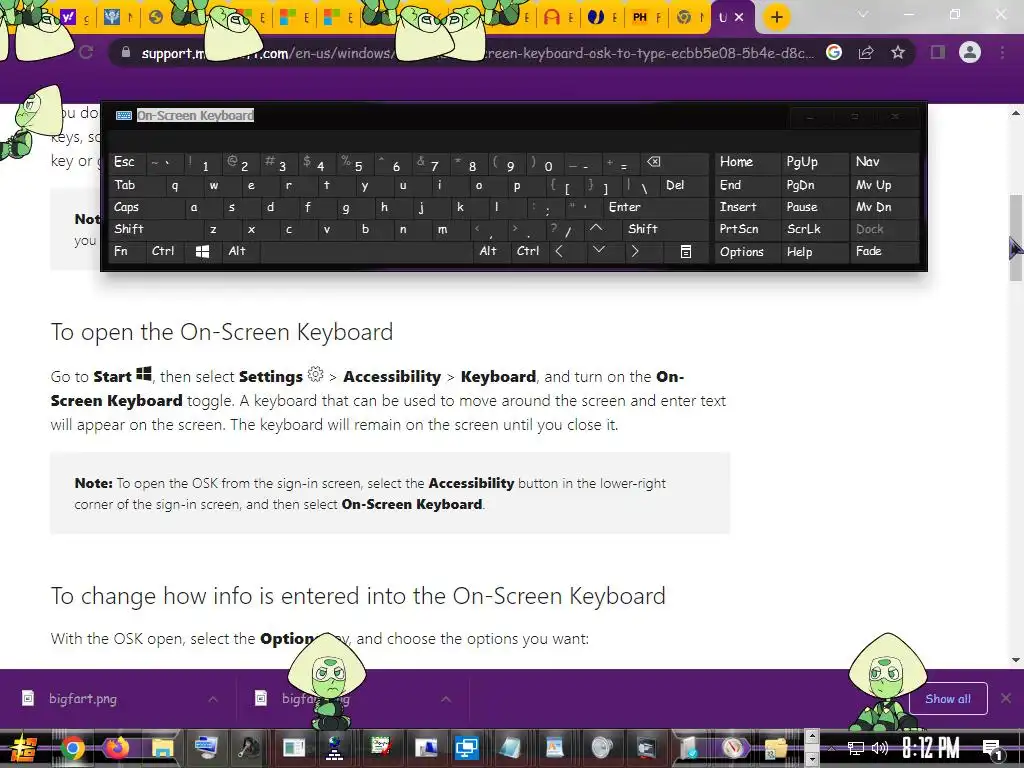Image resolution: width=1024 pixels, height=768 pixels.
Task: Open the volume control in the system tray
Action: (x=880, y=748)
